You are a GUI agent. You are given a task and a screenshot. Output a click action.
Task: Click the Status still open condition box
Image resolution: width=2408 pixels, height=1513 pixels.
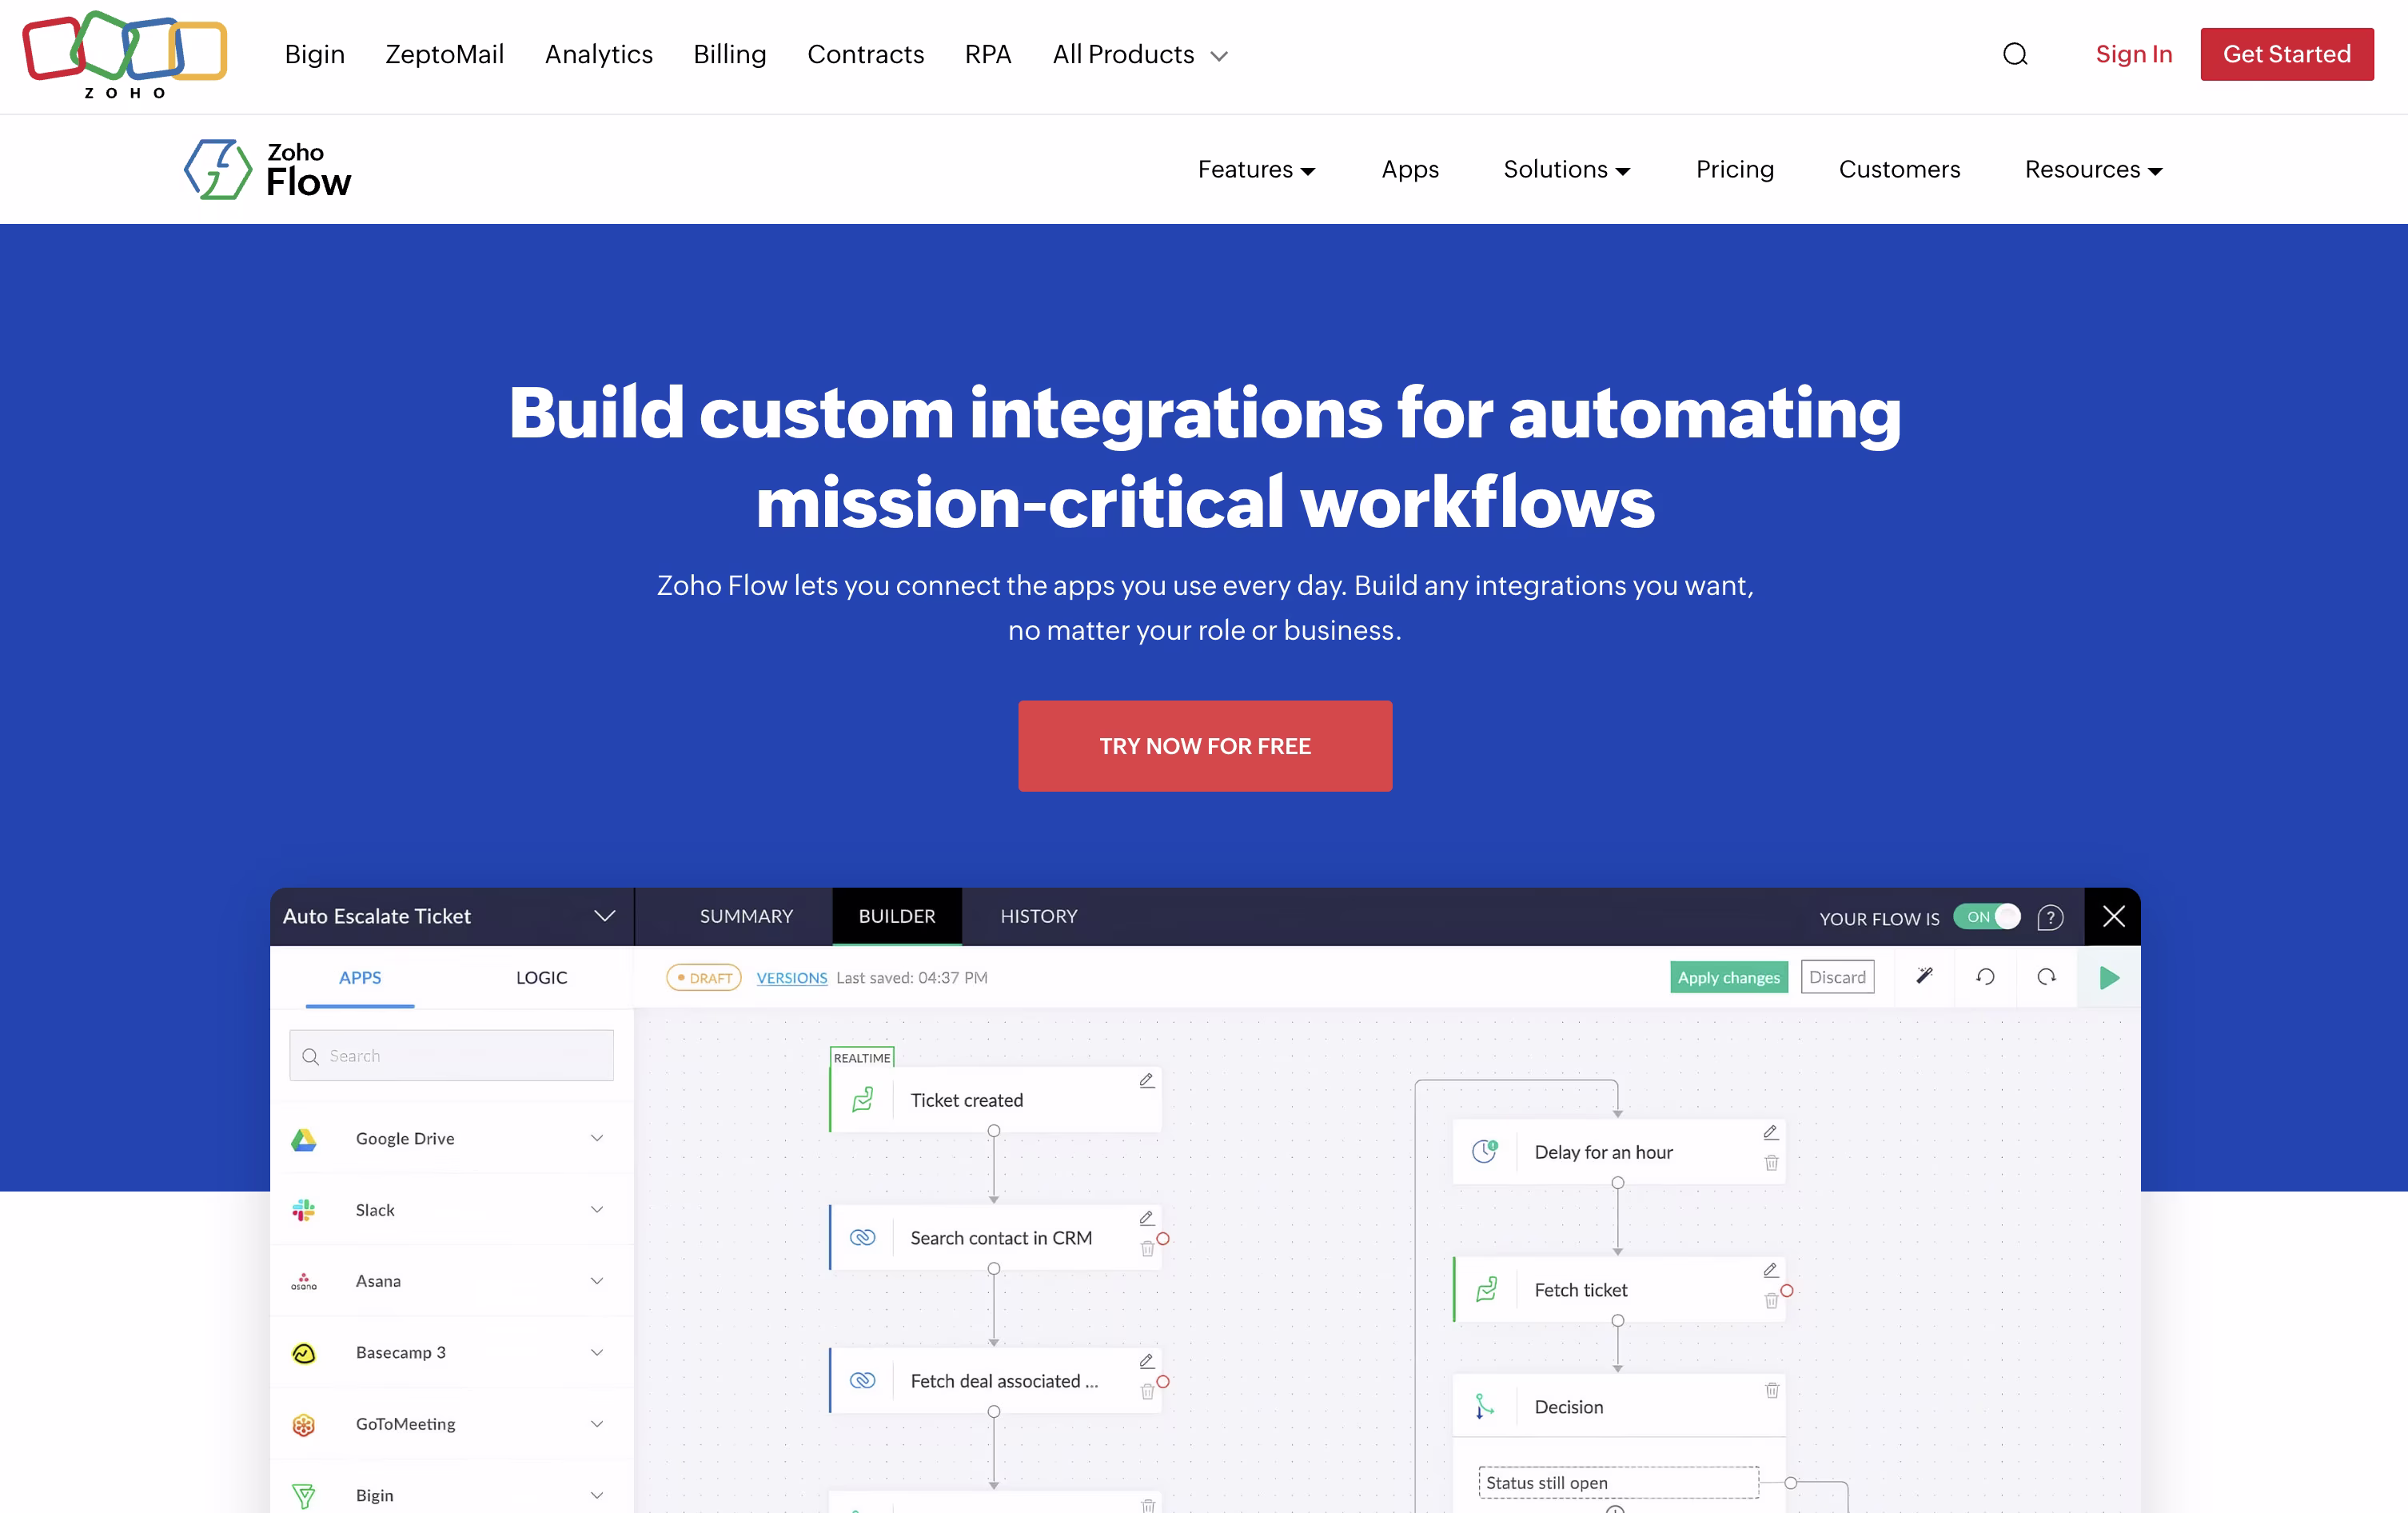(1618, 1483)
